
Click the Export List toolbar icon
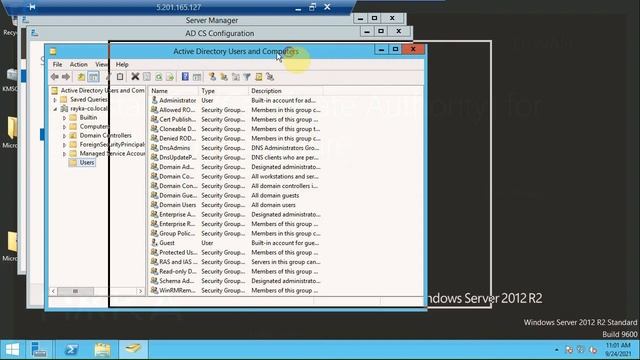170,77
